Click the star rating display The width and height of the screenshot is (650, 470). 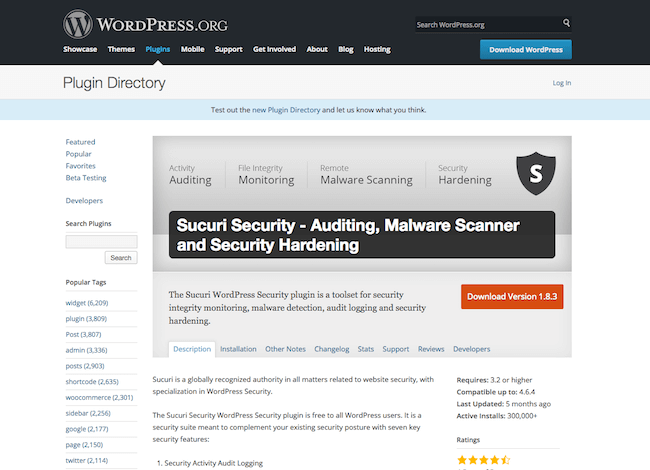[483, 460]
